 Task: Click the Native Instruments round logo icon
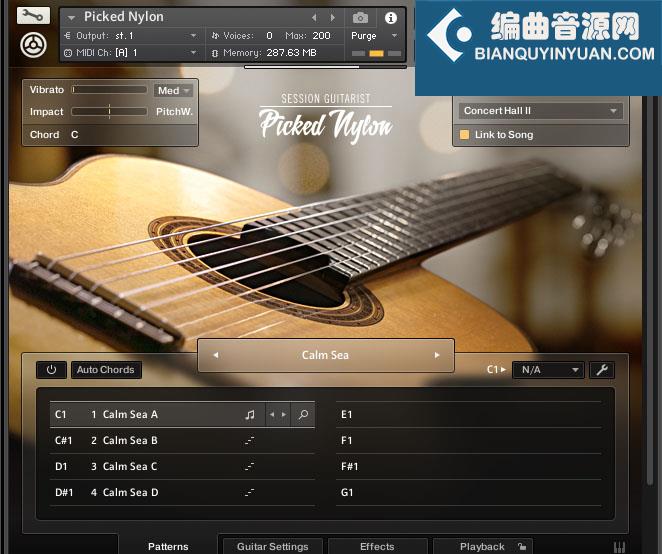[x=33, y=46]
